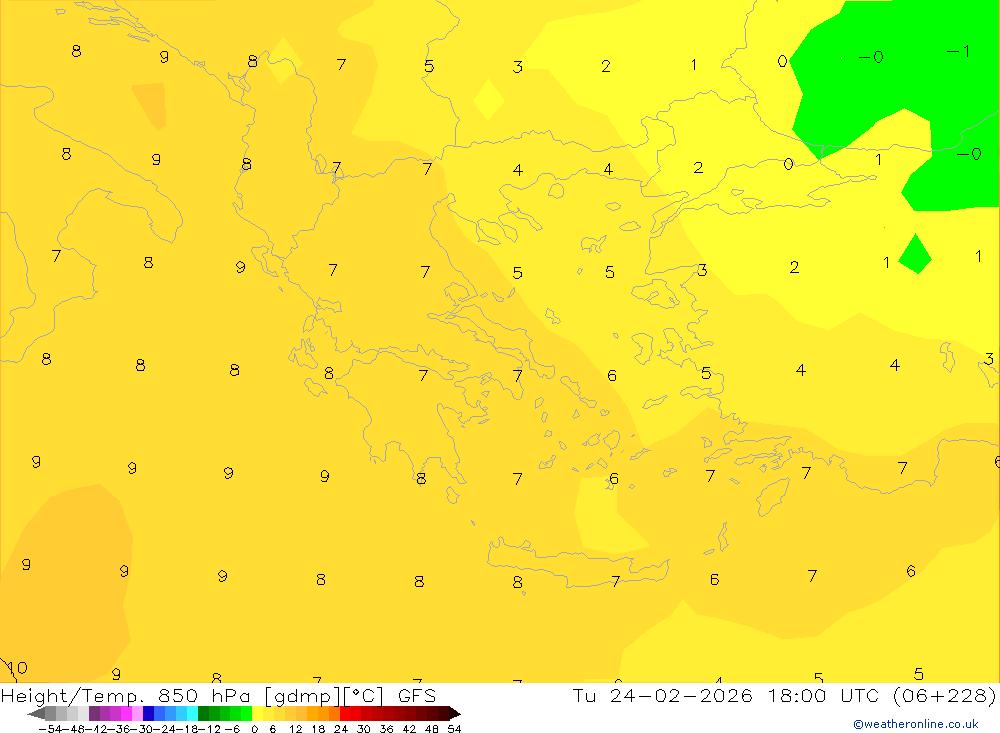Select the dark purple legend swatch
Screen dimensions: 1000x733
[x=94, y=714]
